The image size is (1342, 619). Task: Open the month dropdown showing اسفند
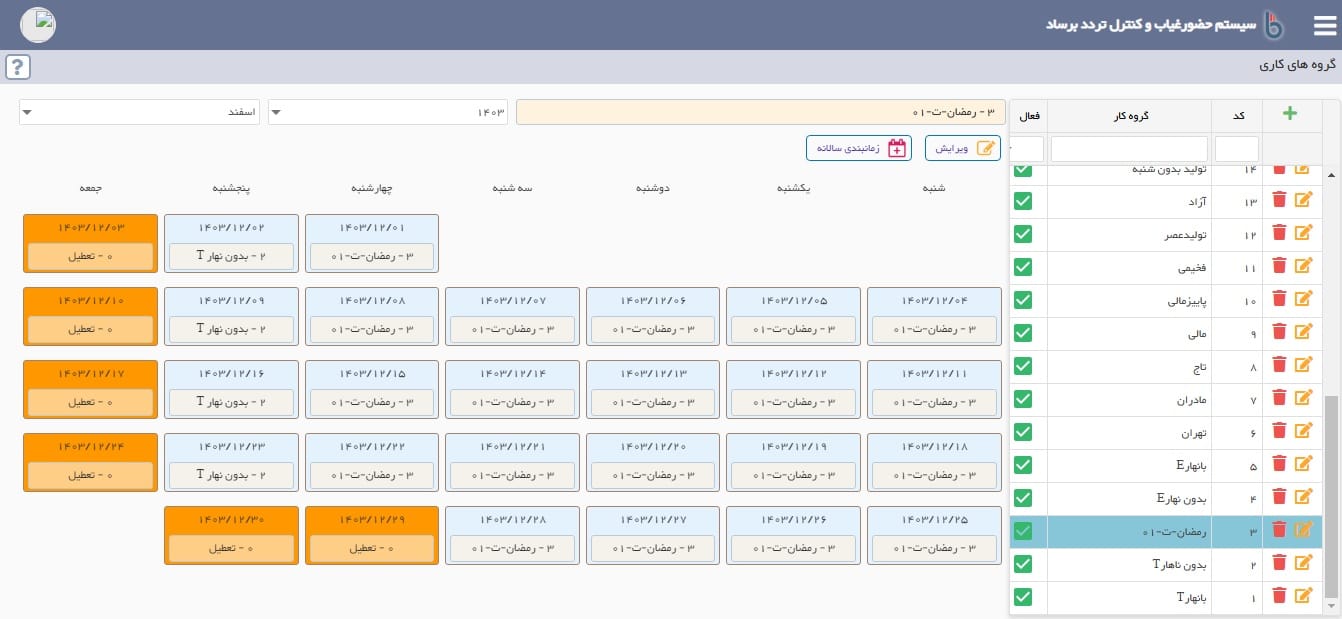139,112
